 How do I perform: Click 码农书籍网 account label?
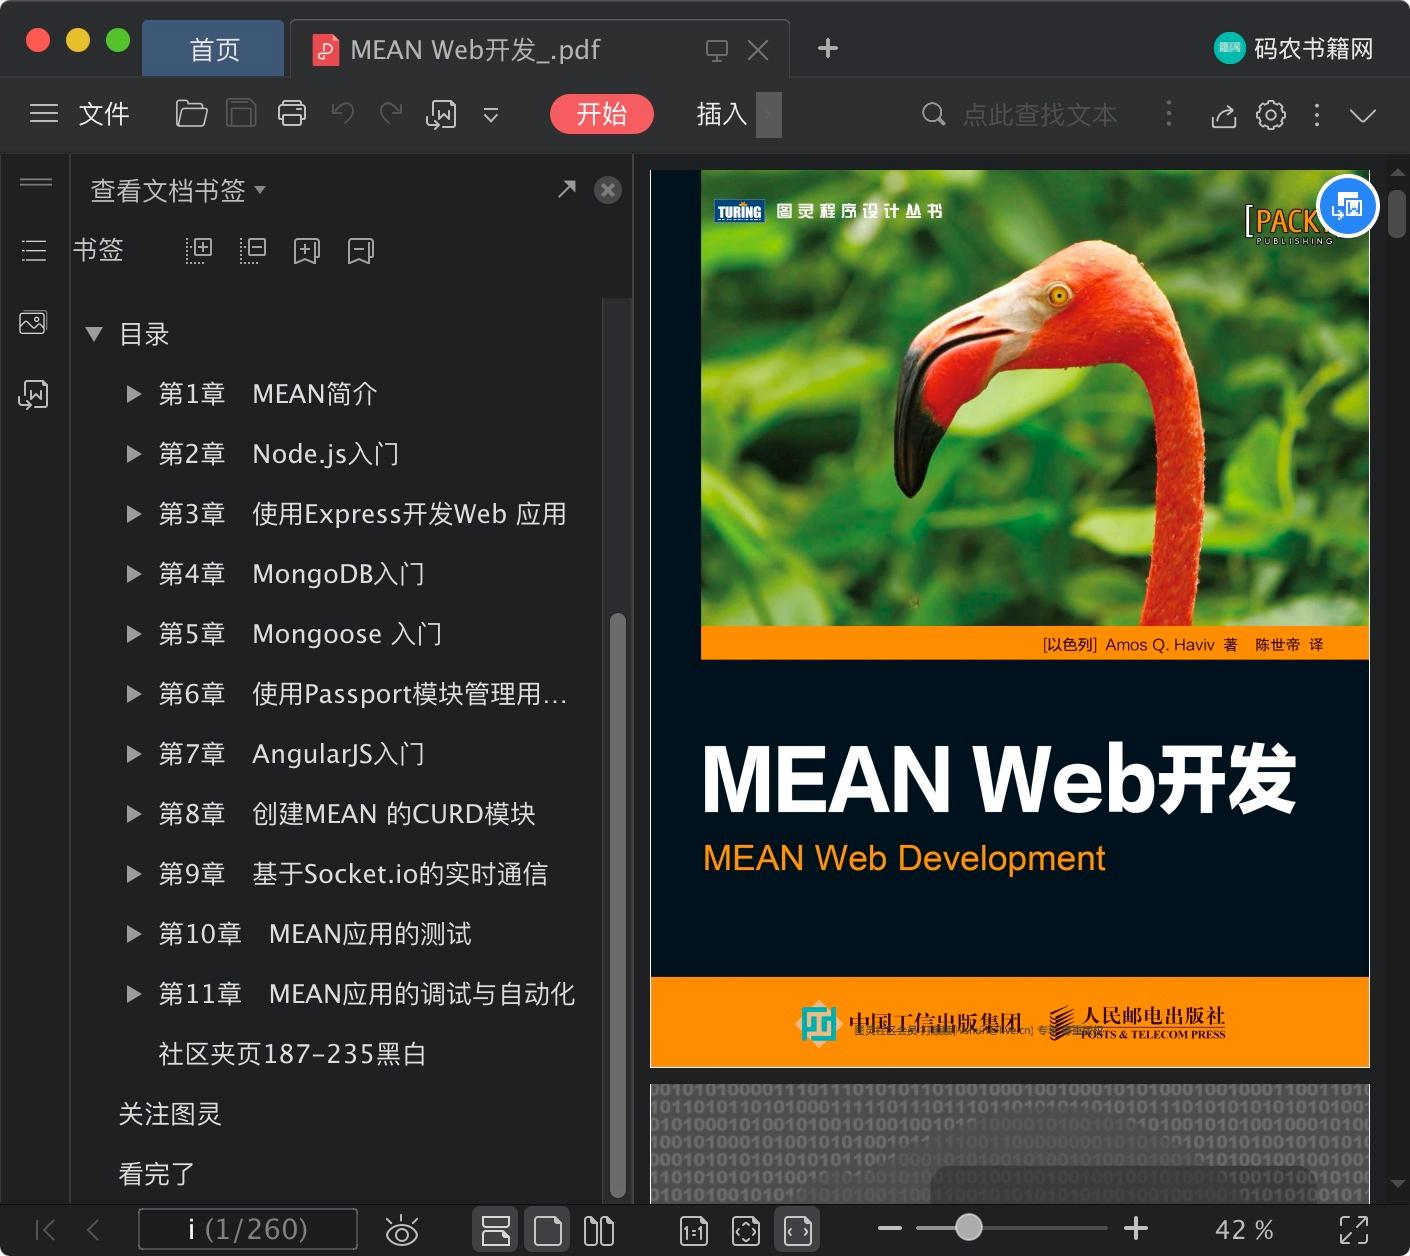(x=1313, y=48)
